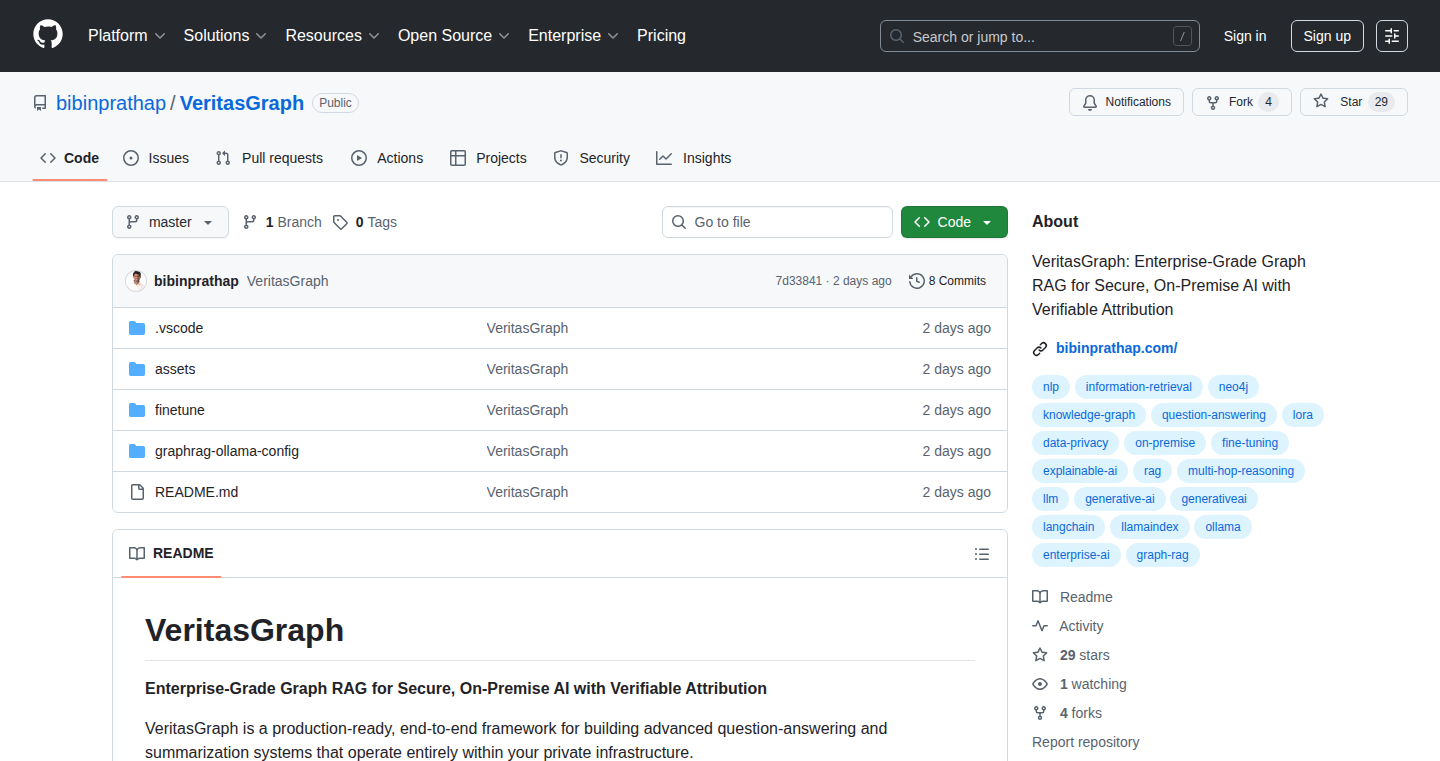The image size is (1440, 761).
Task: Click the pulse icon beside Activity
Action: (x=1040, y=626)
